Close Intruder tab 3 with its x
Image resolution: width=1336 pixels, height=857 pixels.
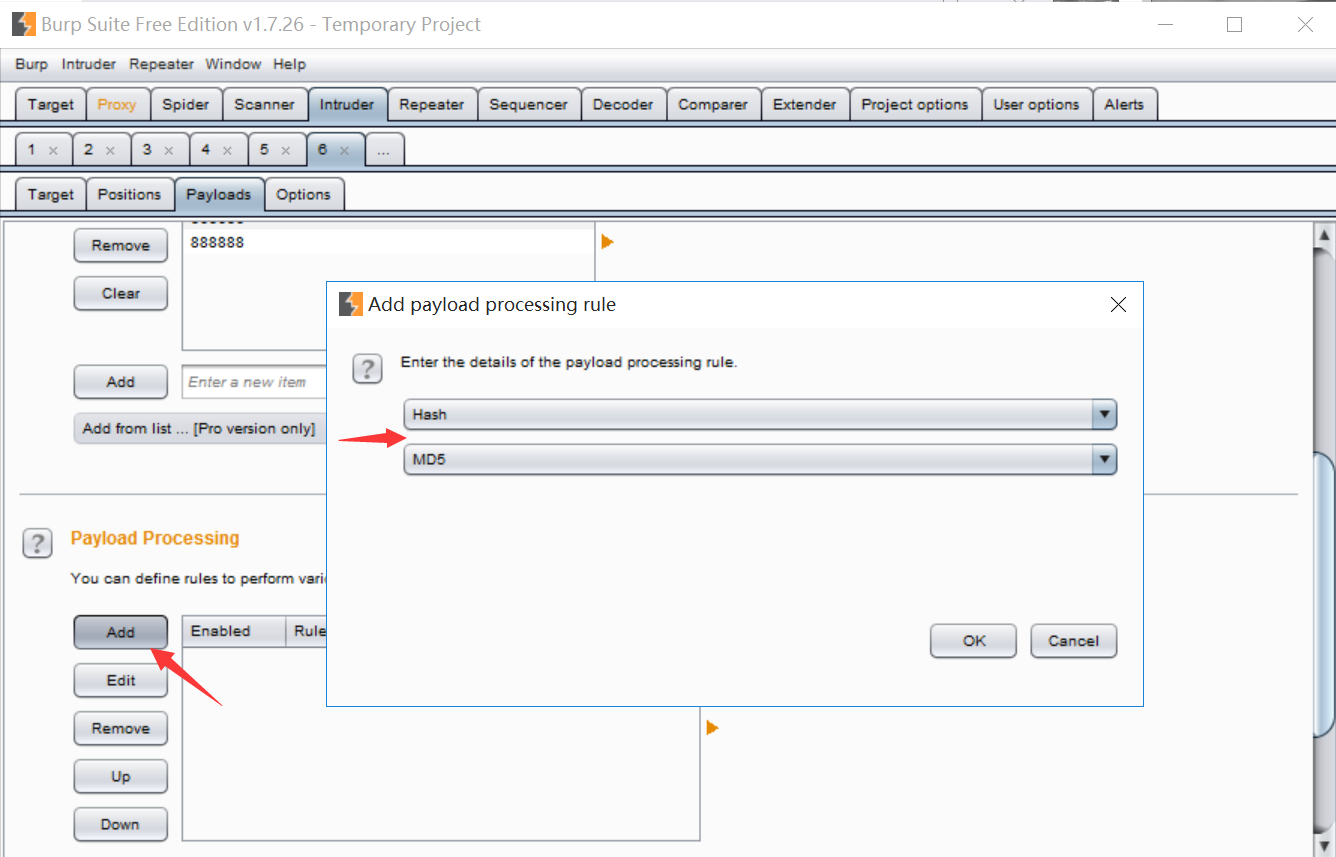pyautogui.click(x=169, y=150)
